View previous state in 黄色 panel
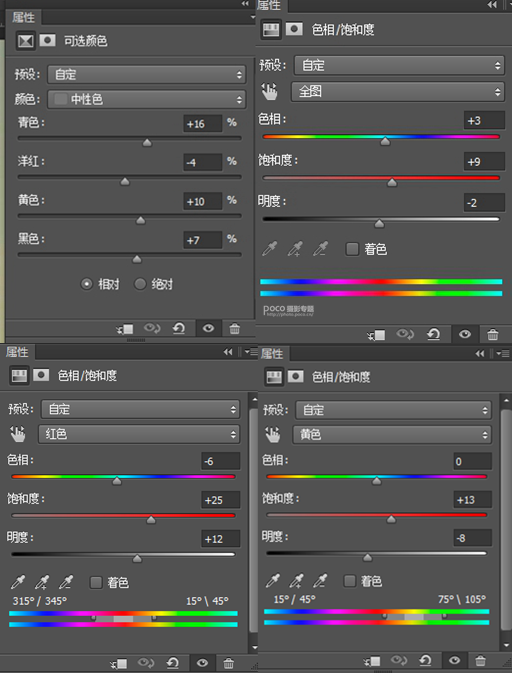 (x=399, y=660)
